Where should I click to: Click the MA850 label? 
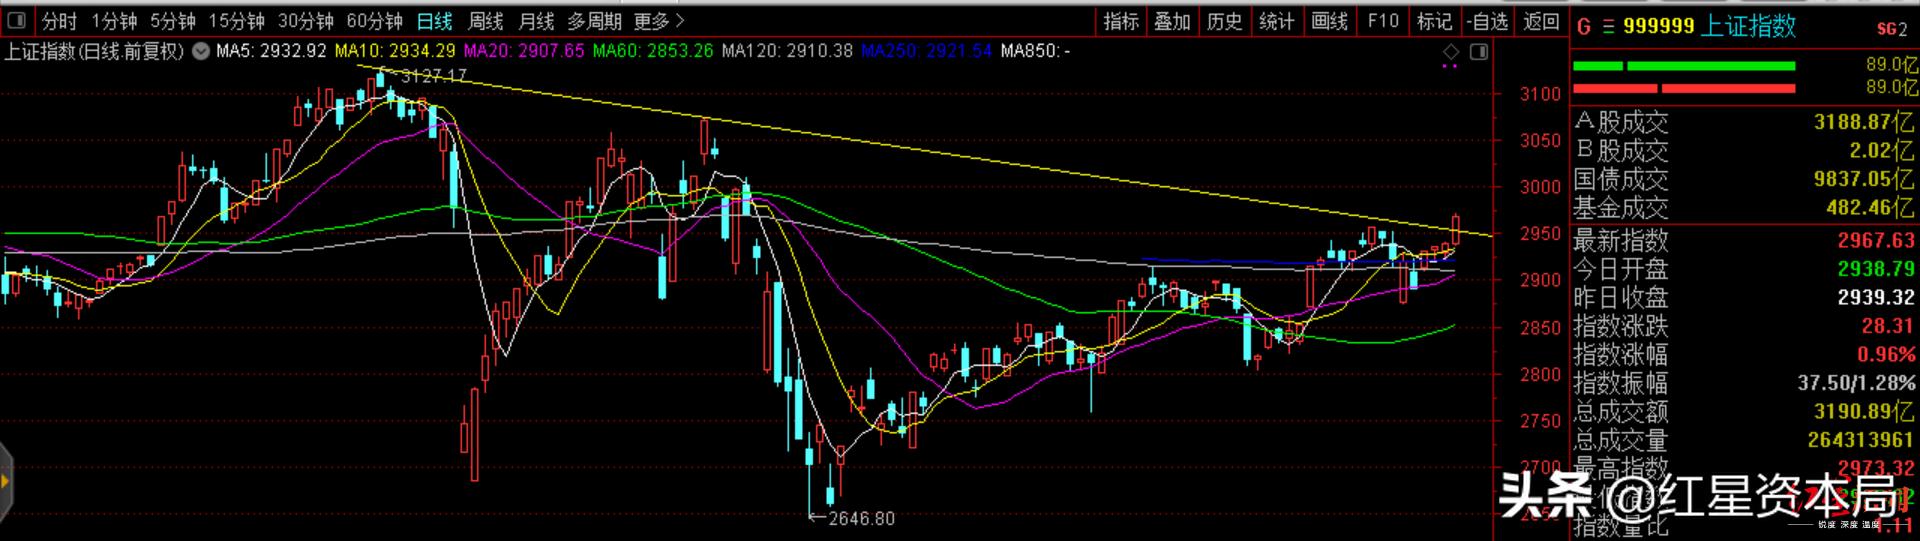coord(1035,51)
